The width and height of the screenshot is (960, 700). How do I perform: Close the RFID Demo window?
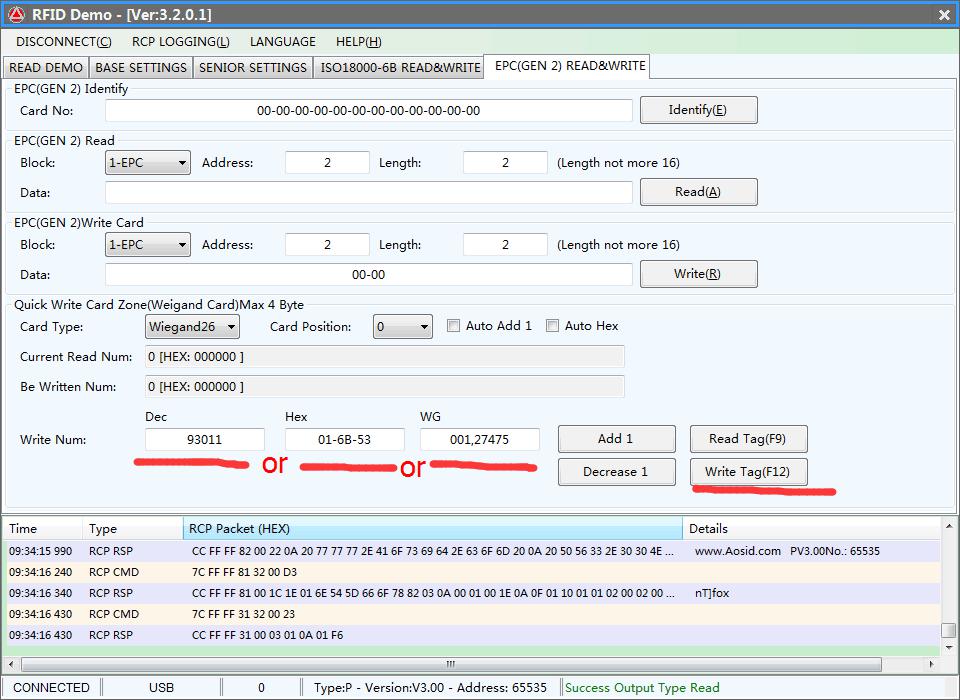[944, 14]
